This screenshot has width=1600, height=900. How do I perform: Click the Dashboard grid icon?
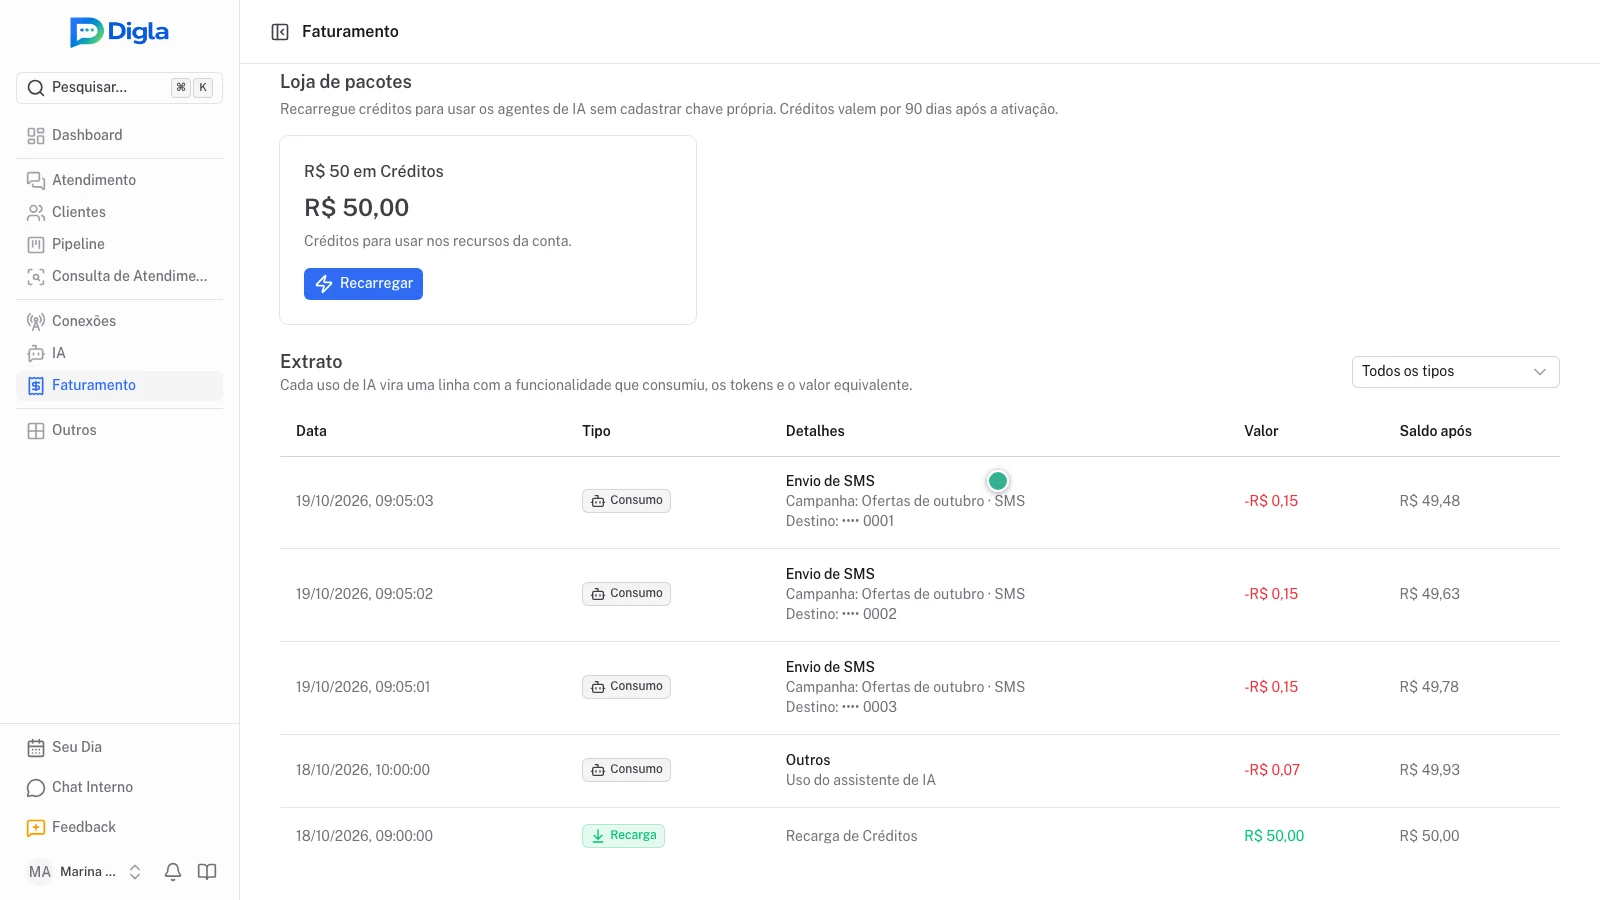pos(36,136)
